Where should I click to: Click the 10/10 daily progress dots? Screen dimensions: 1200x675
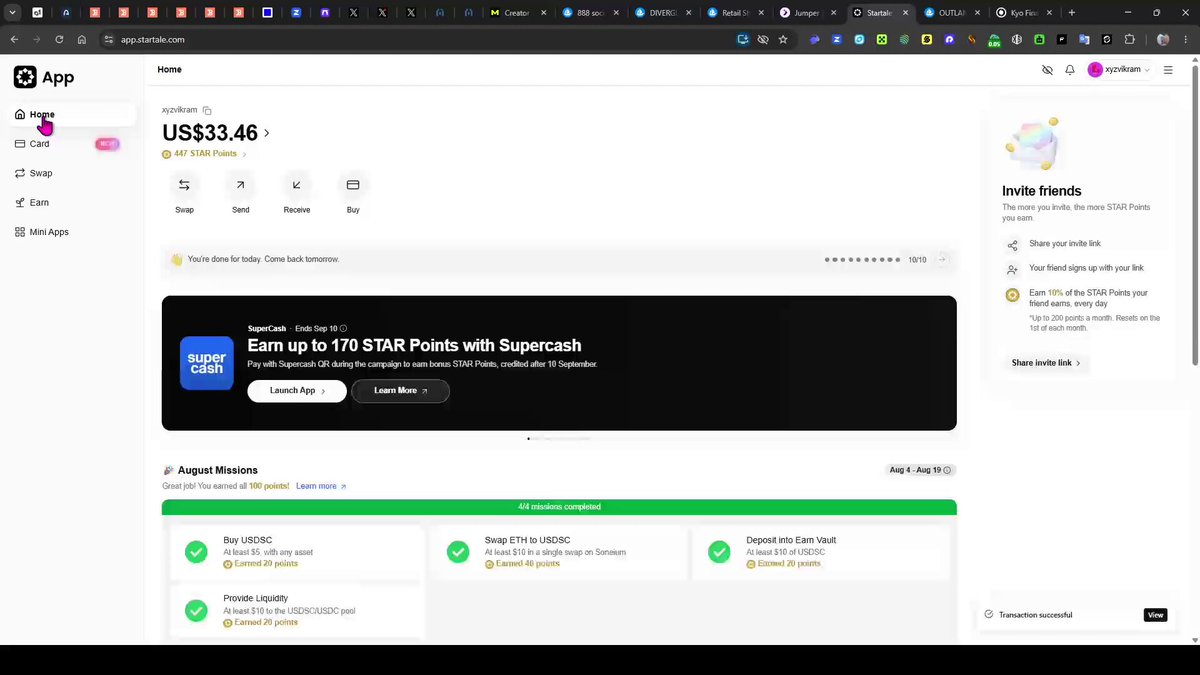click(862, 259)
